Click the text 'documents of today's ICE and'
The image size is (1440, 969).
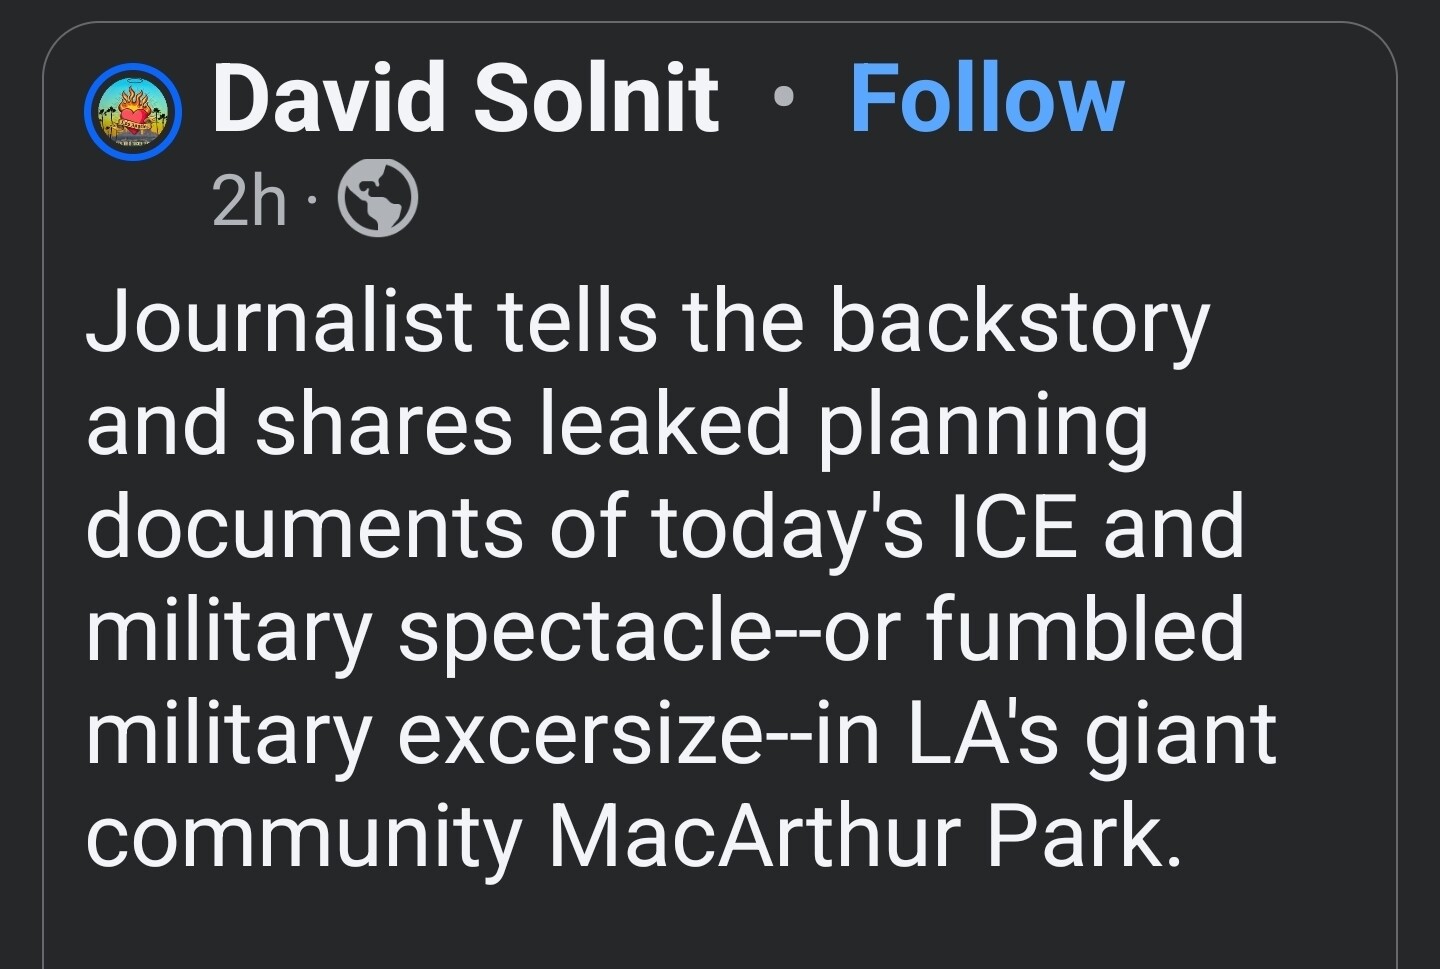pos(665,527)
